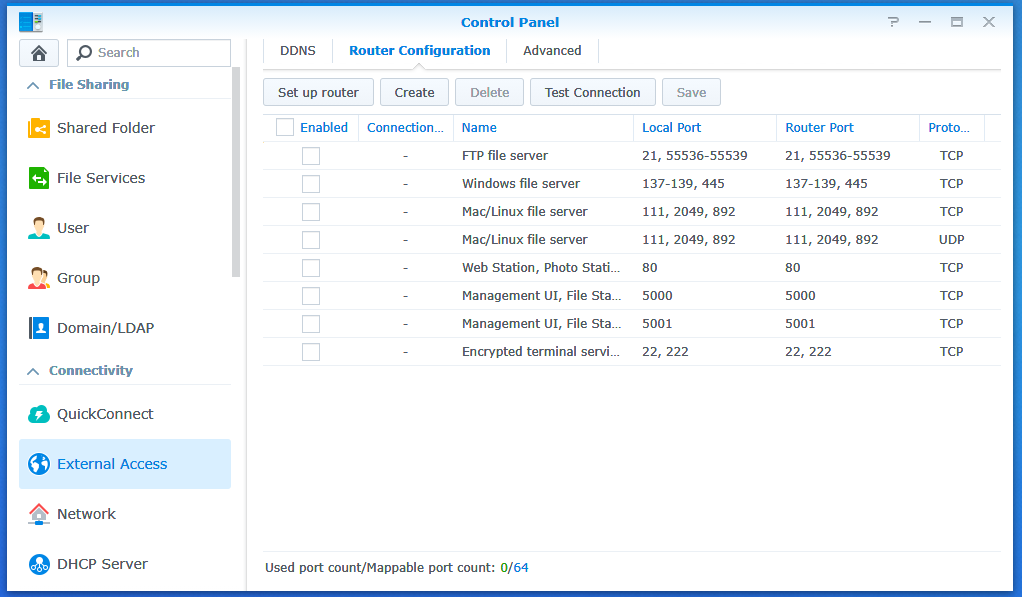The image size is (1022, 597).
Task: Open Domain/LDAP icon
Action: point(39,328)
